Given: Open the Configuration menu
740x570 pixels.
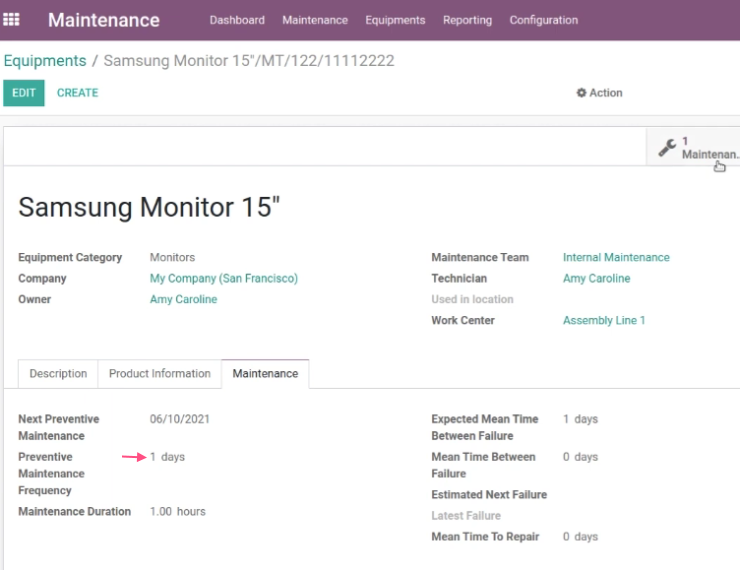Looking at the screenshot, I should (544, 20).
